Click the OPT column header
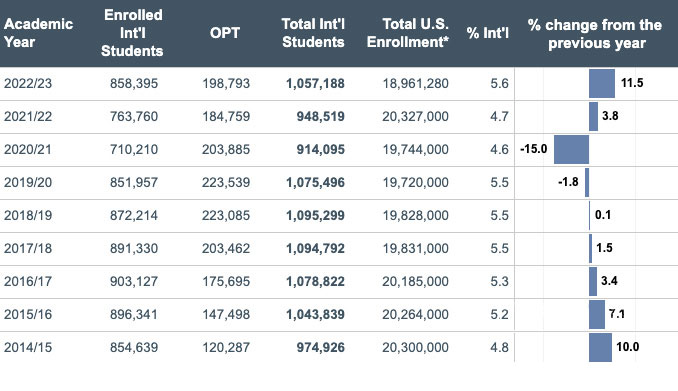Image resolution: width=678 pixels, height=391 pixels. (x=225, y=33)
